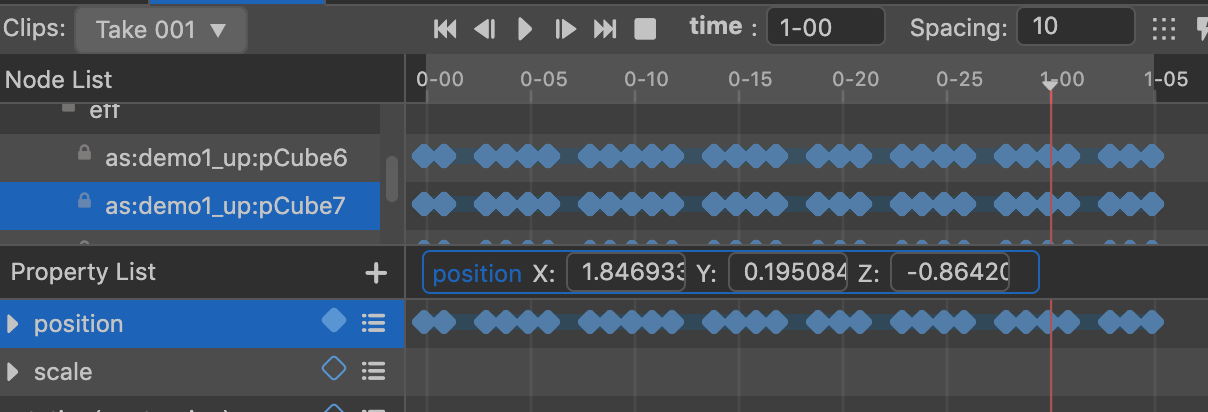Toggle lock on as:demo1_up:pCube6
This screenshot has height=412, width=1208.
click(85, 154)
